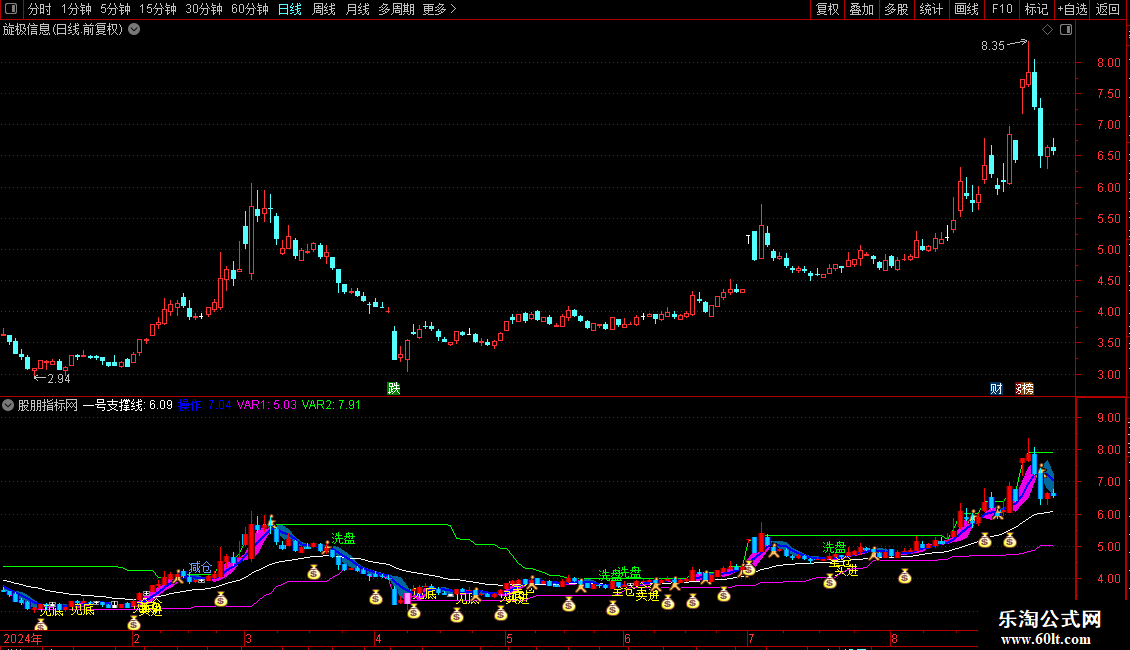Screen dimensions: 1130x650
Task: Click the 2.94 low price label
Action: (x=59, y=379)
